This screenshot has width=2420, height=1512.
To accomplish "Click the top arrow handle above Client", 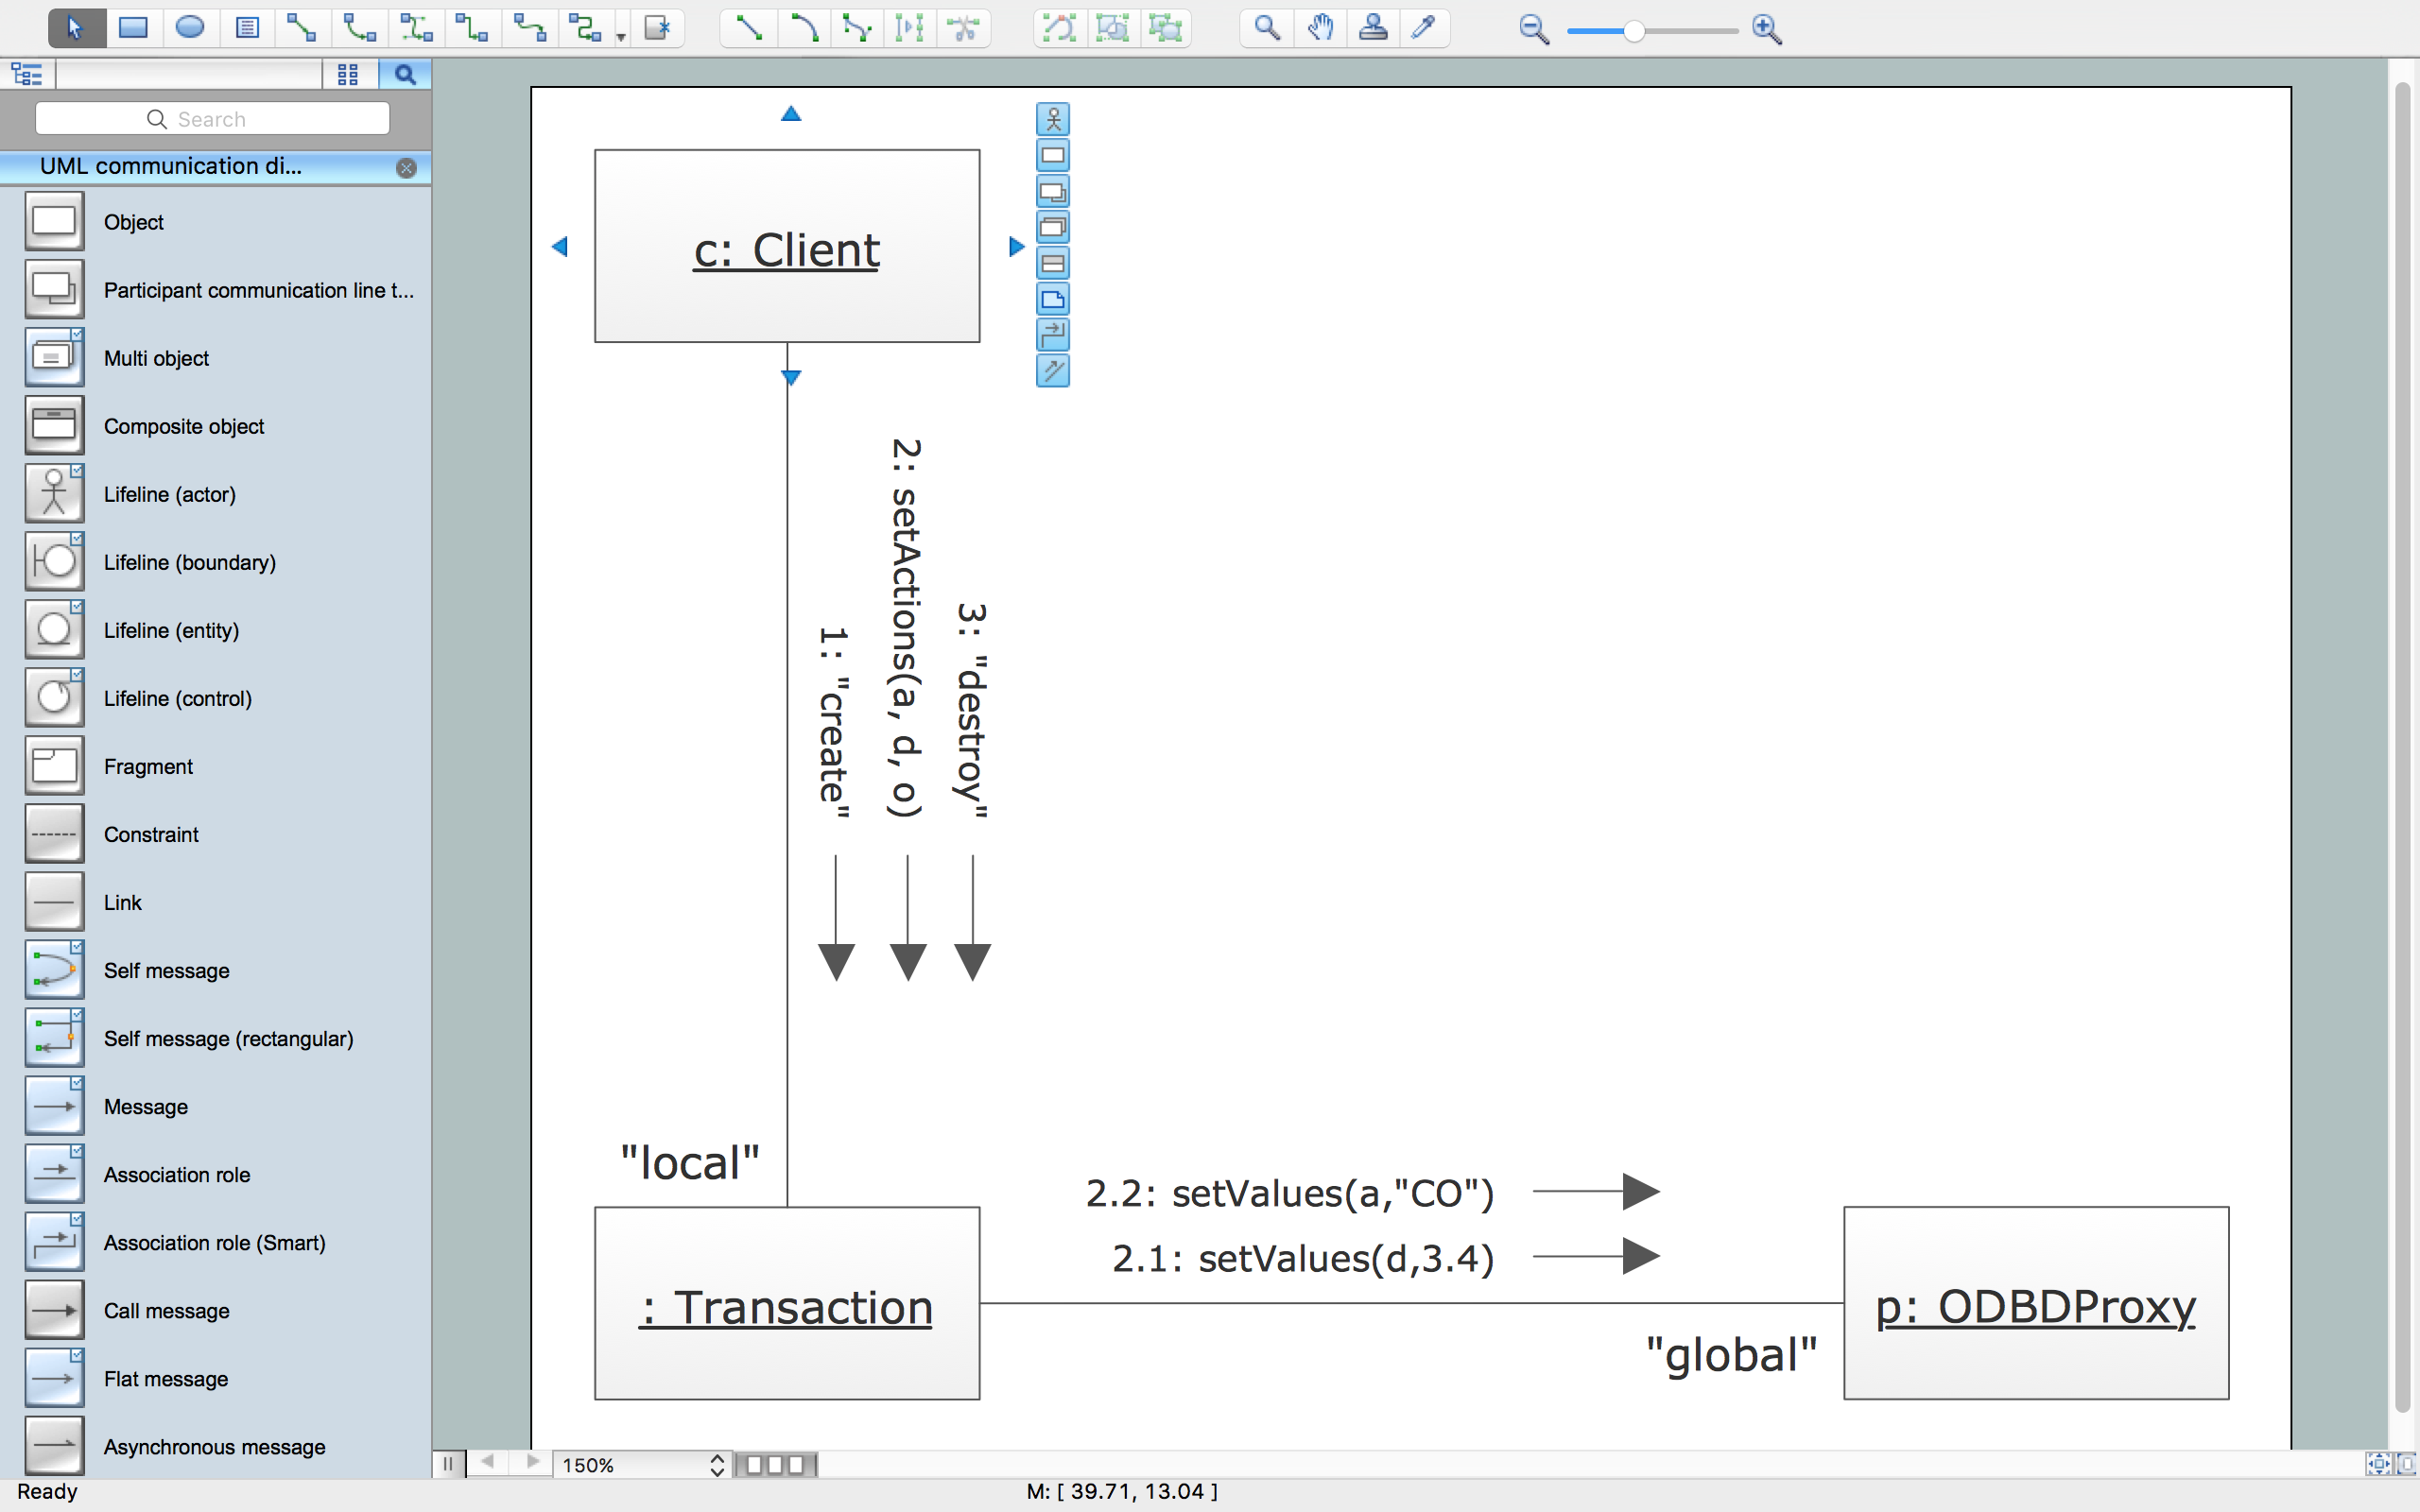I will pos(791,114).
